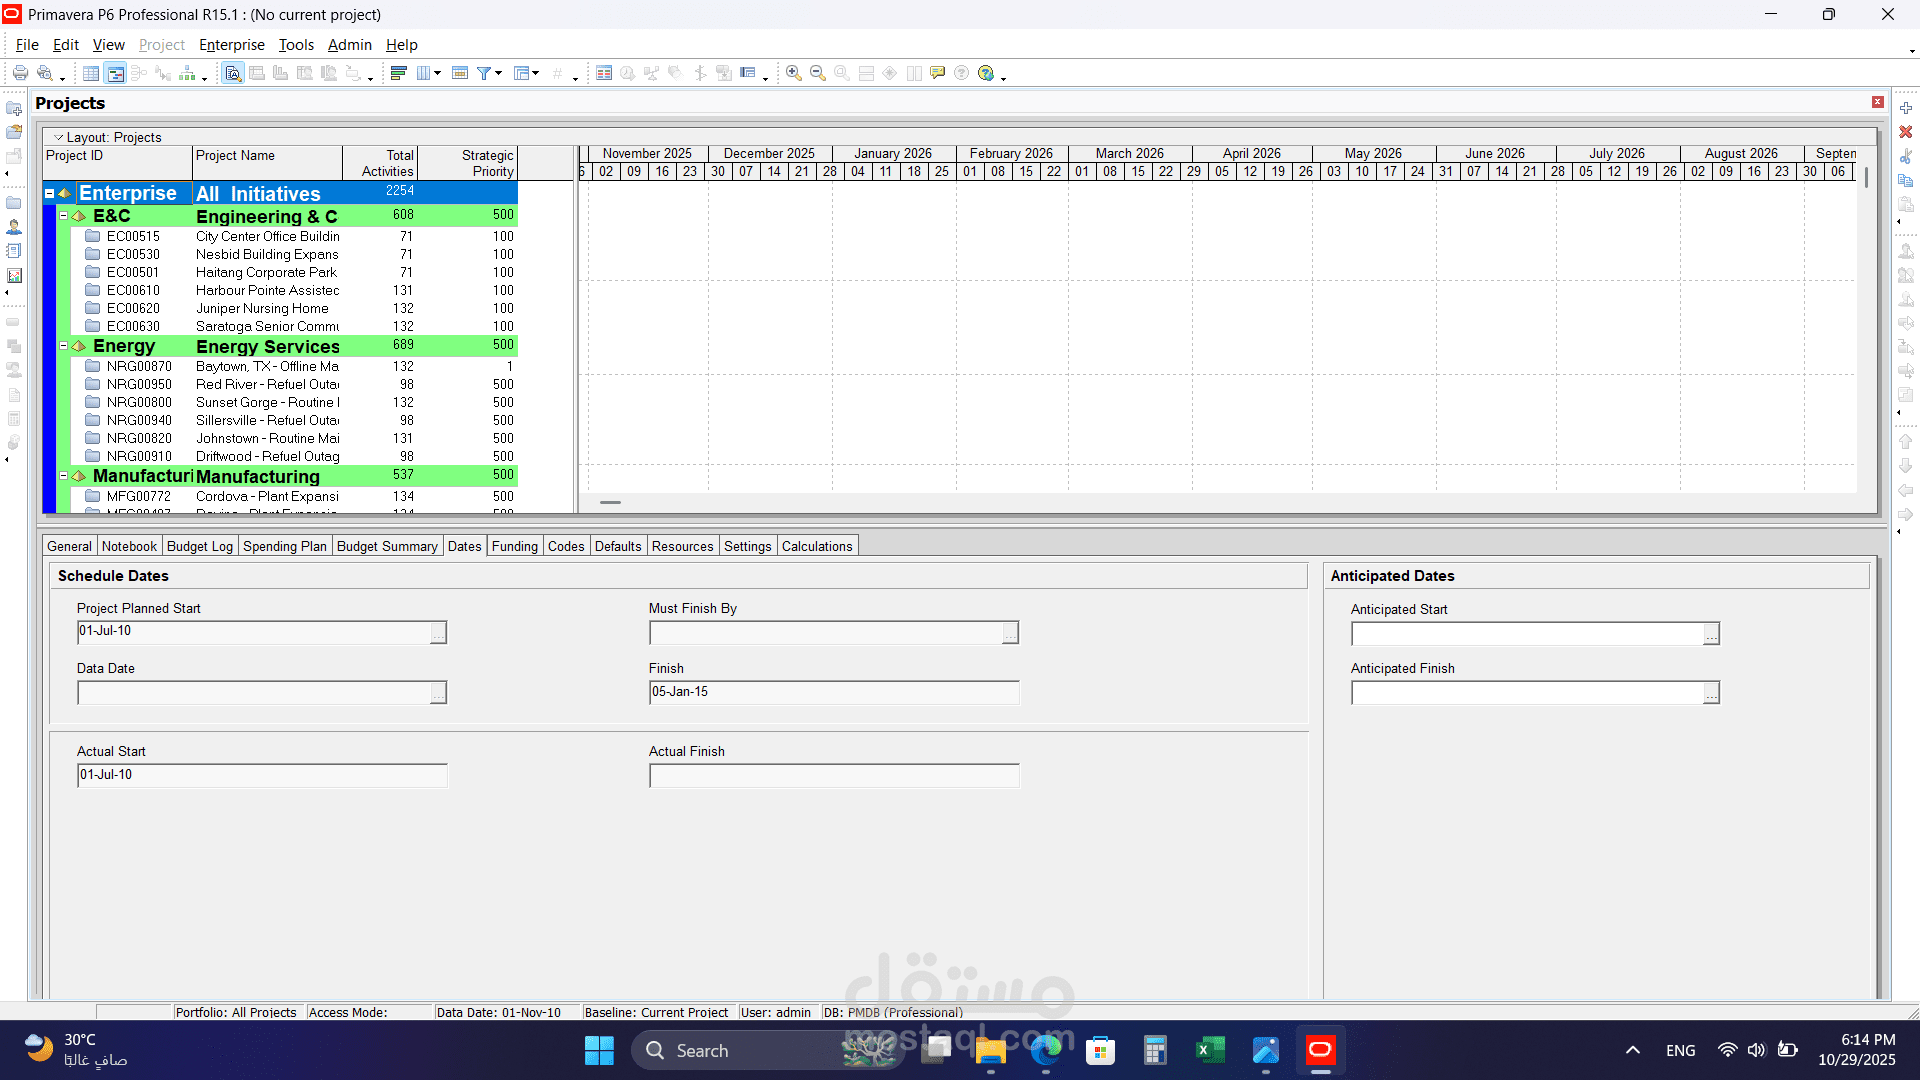Image resolution: width=1920 pixels, height=1080 pixels.
Task: Click the Add New Project icon in sidebar
Action: pos(14,108)
